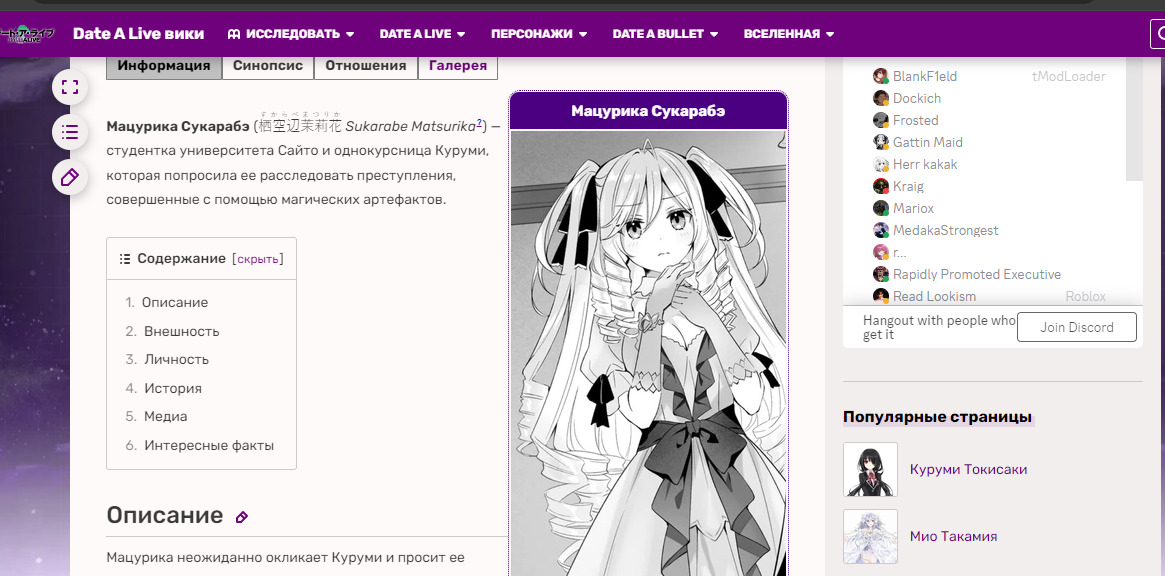Screen dimensions: 1165x576
Task: Click the Discord member list scrollbar
Action: click(x=1134, y=120)
